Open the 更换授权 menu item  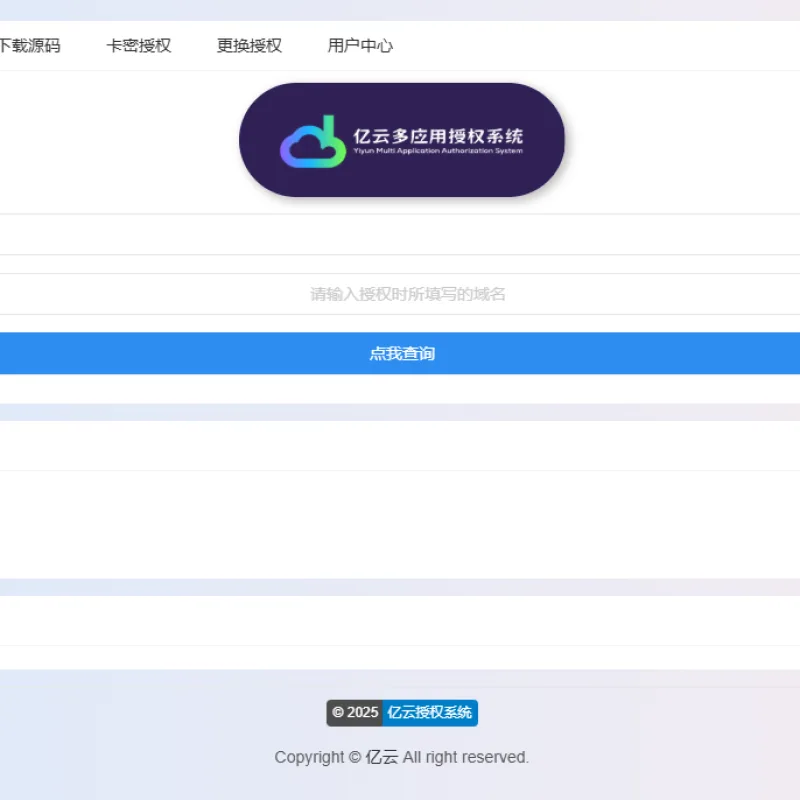(249, 46)
